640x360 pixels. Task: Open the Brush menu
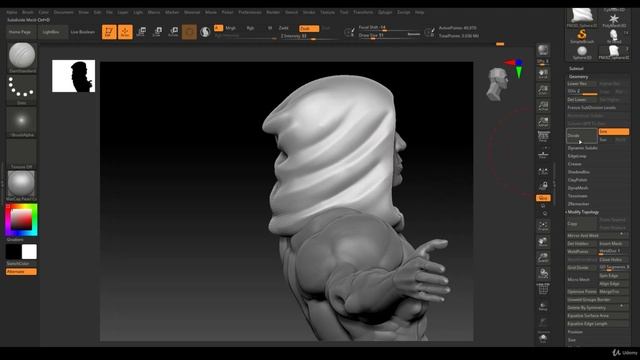[x=28, y=12]
